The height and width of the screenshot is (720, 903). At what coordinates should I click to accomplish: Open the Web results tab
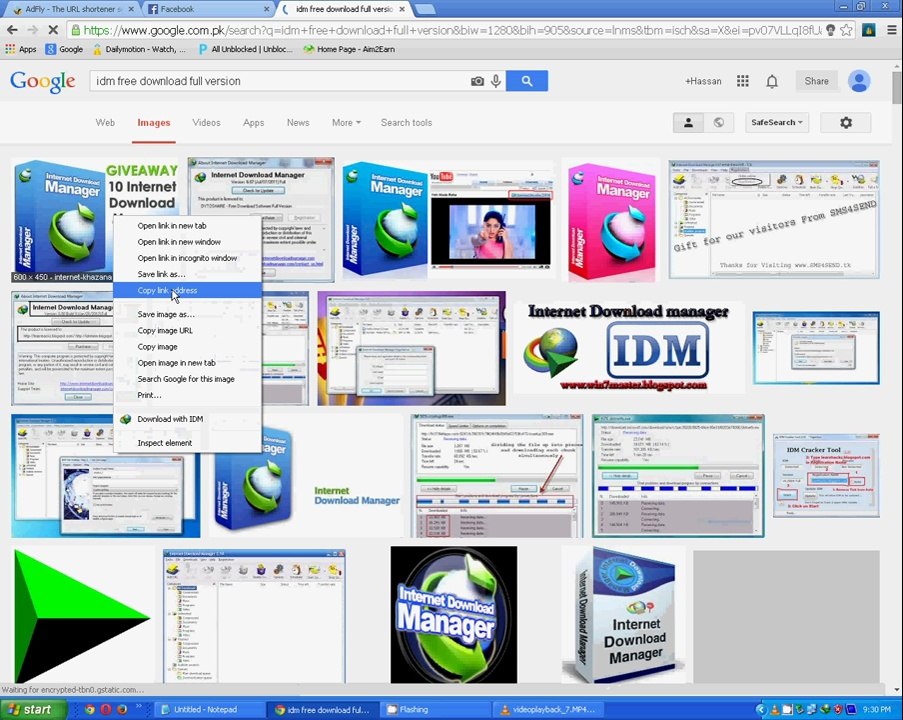coord(105,123)
